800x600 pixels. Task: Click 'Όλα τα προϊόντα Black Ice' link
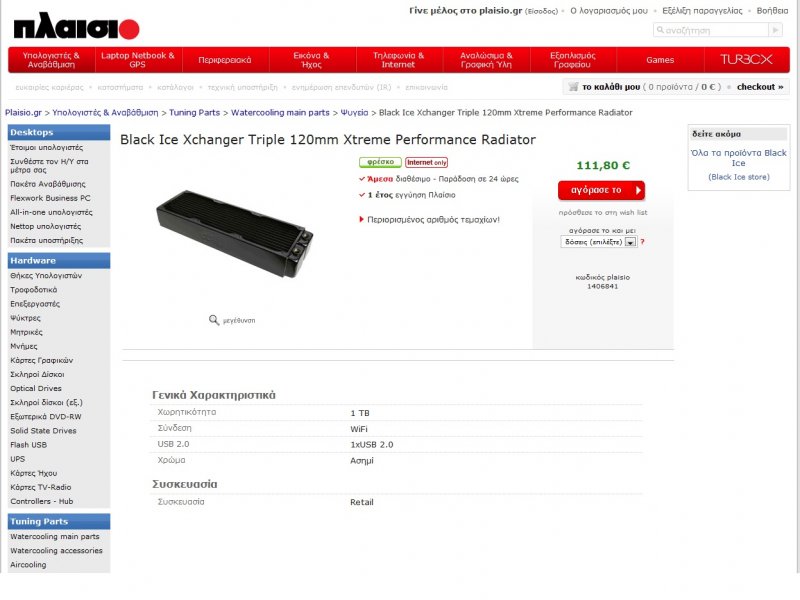(738, 158)
